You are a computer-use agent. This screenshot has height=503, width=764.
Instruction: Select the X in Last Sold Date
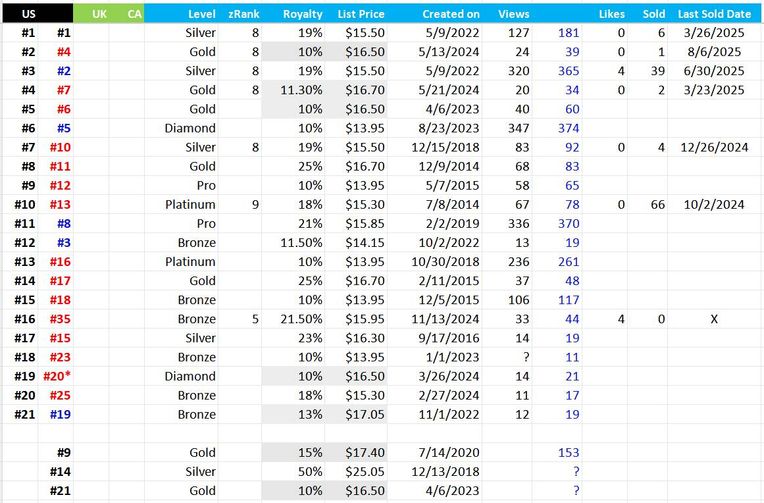click(x=713, y=319)
